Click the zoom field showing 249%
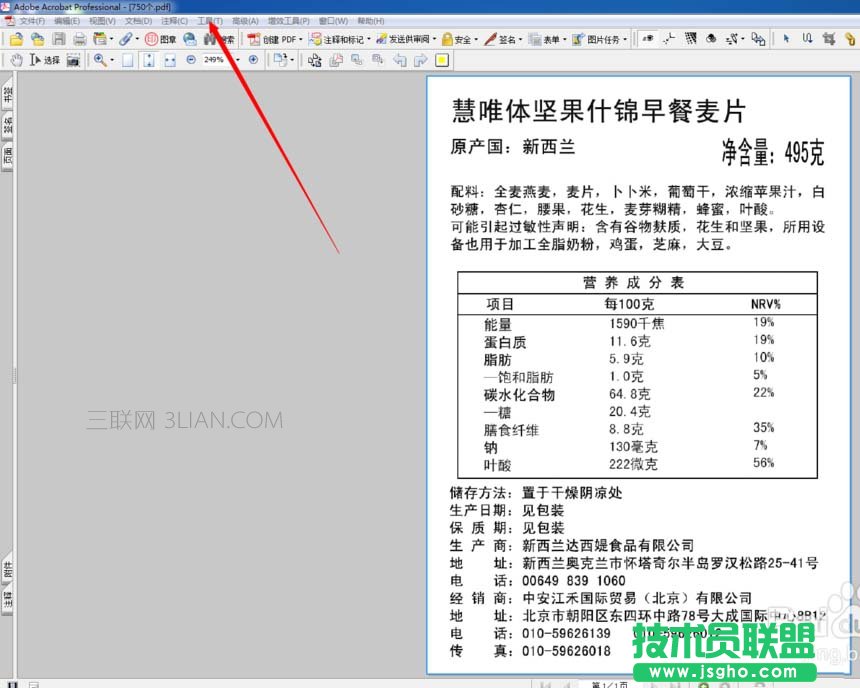Screen dimensions: 860x688 (x=215, y=59)
